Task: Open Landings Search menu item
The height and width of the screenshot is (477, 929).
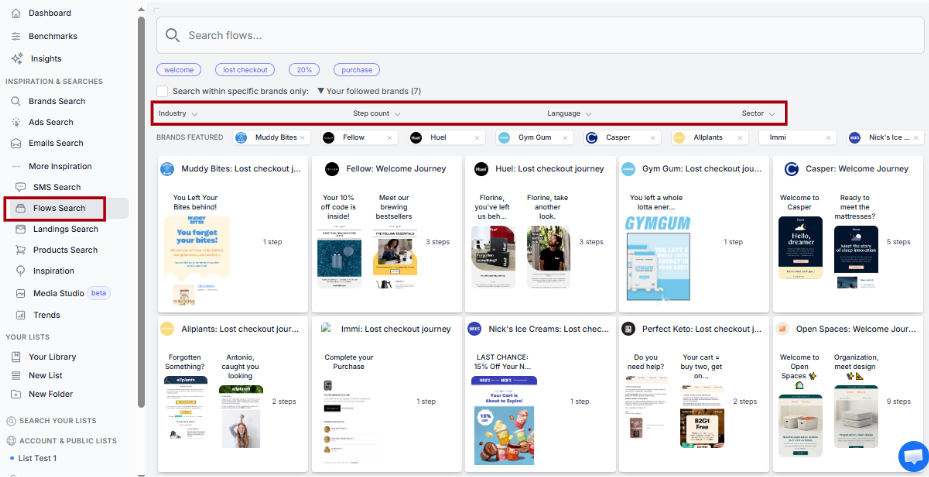Action: [65, 229]
